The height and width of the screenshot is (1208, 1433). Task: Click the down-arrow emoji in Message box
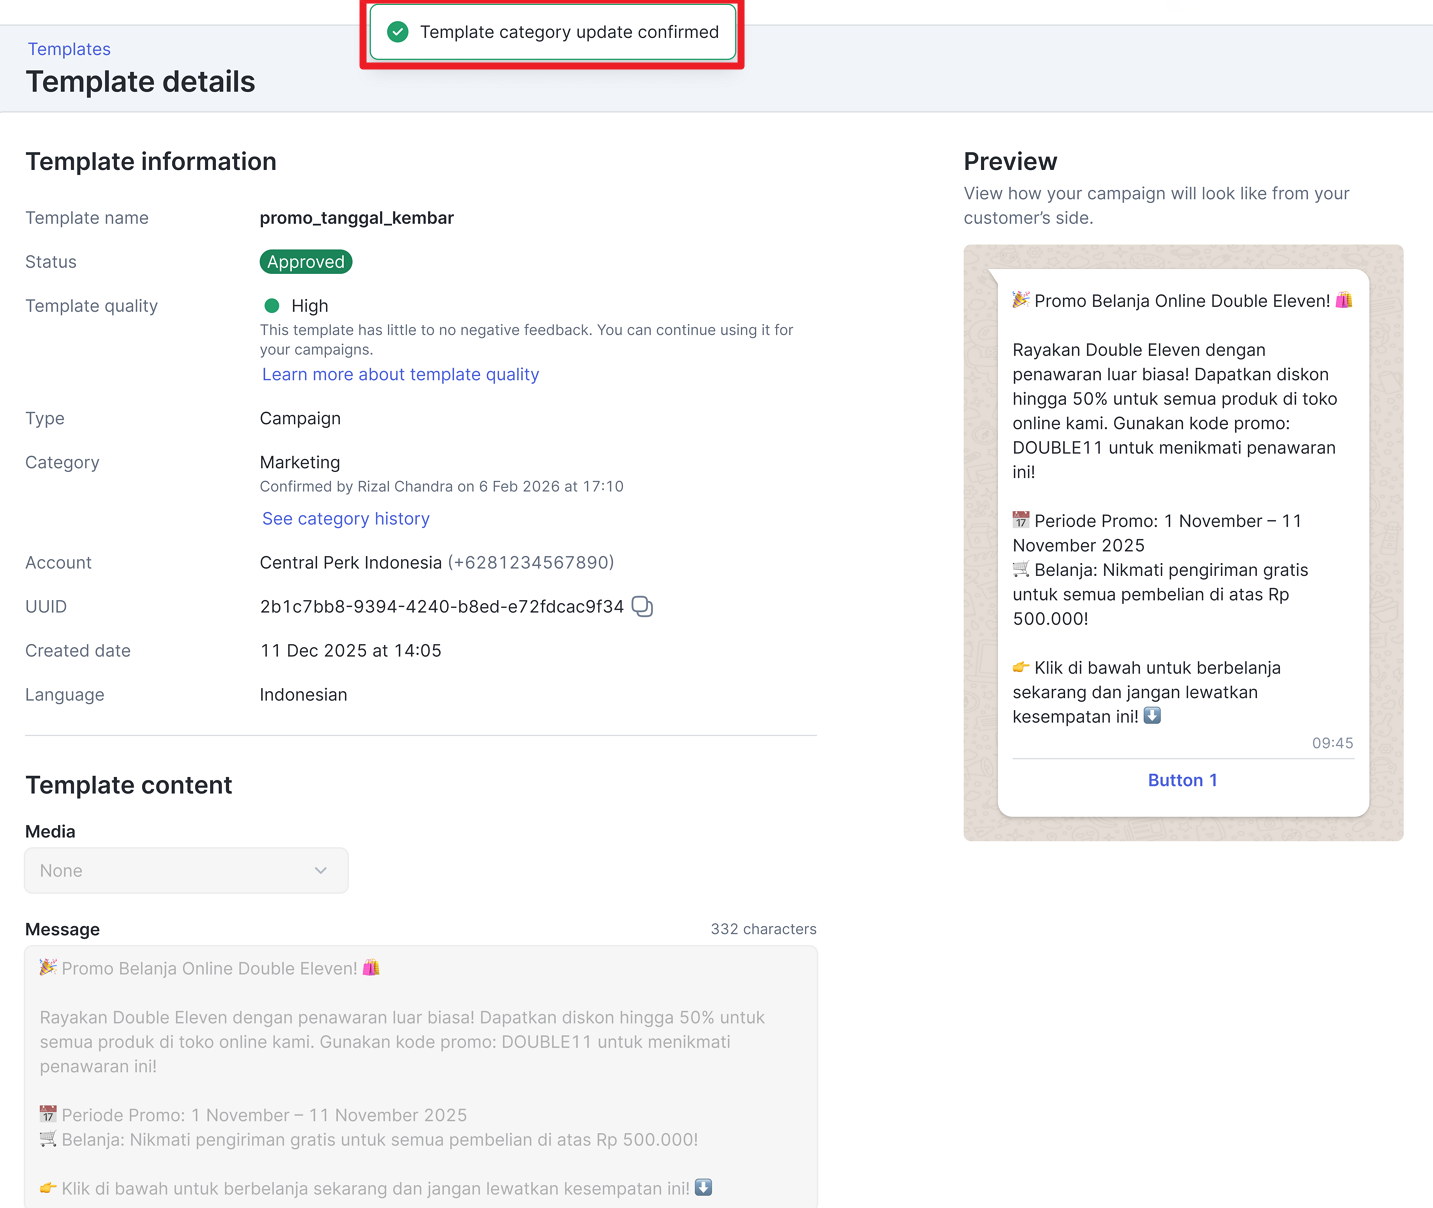[704, 1187]
